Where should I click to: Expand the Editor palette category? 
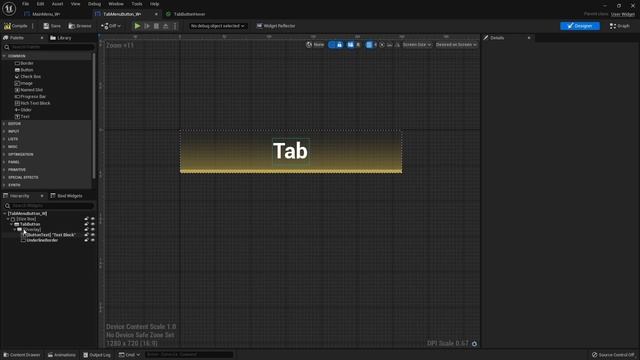click(4, 124)
